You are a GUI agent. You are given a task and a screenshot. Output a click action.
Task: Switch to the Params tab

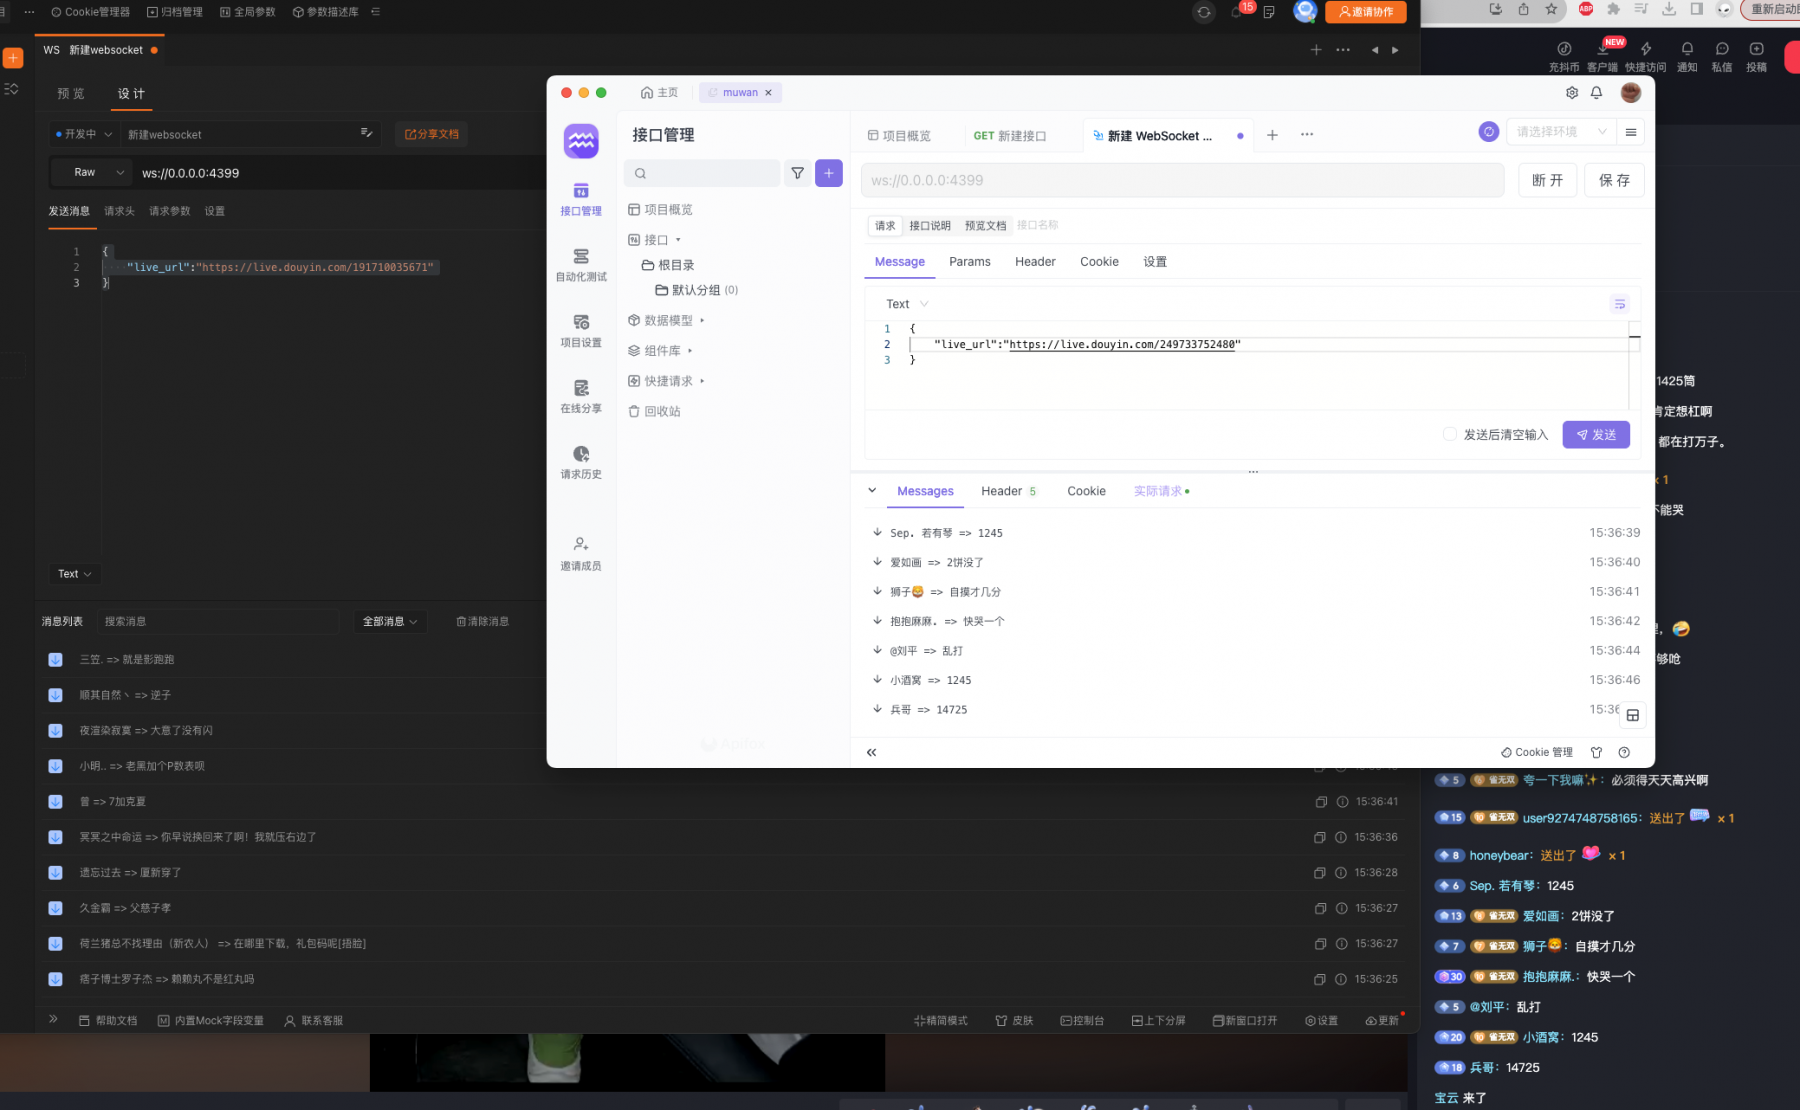[969, 262]
